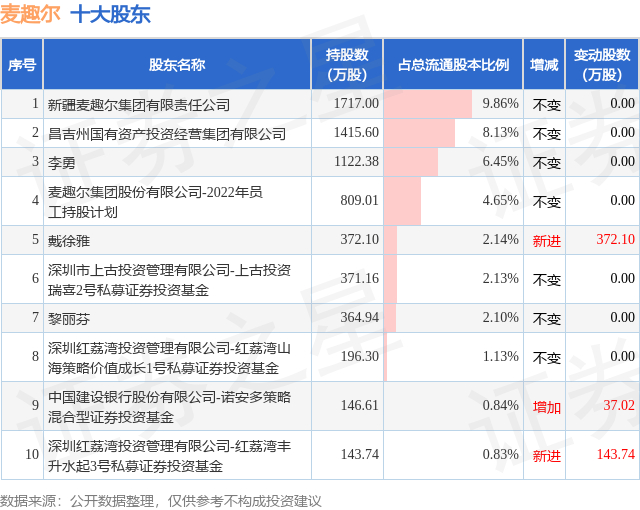Screen dimensions: 640x510
Task: Click holdings value 1415.60
Action: tap(356, 133)
